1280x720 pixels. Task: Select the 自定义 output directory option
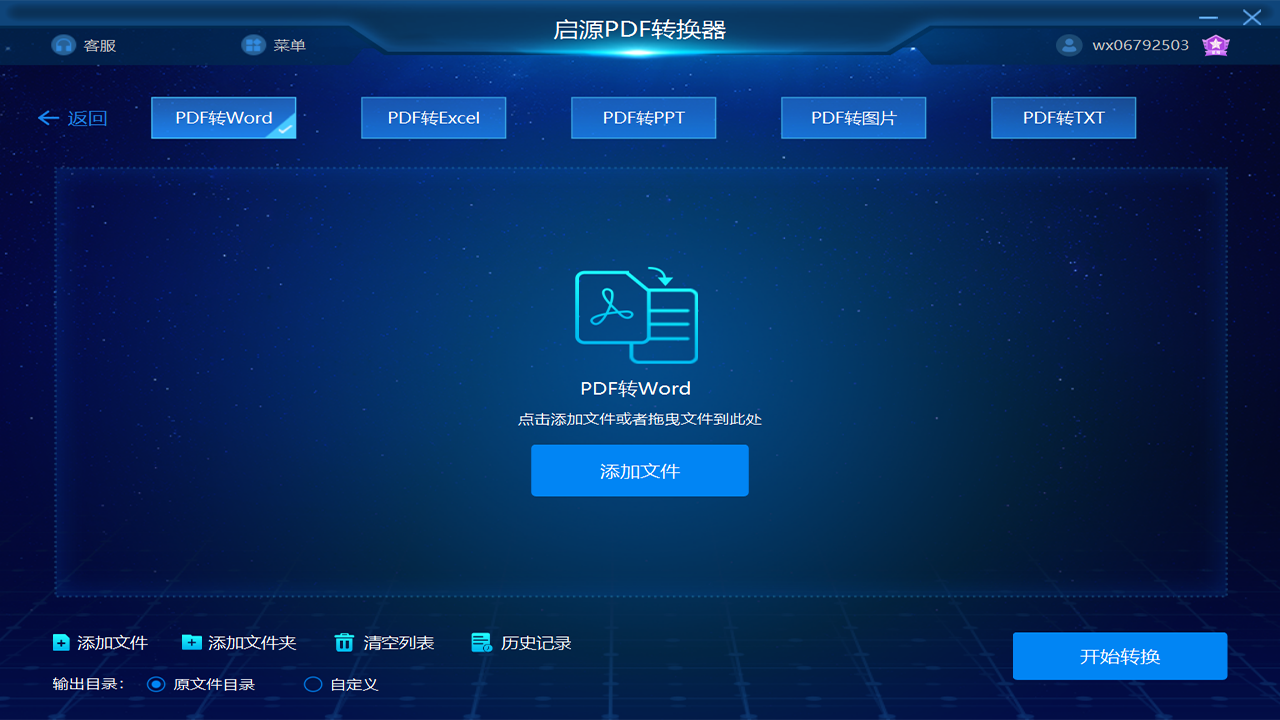point(313,684)
